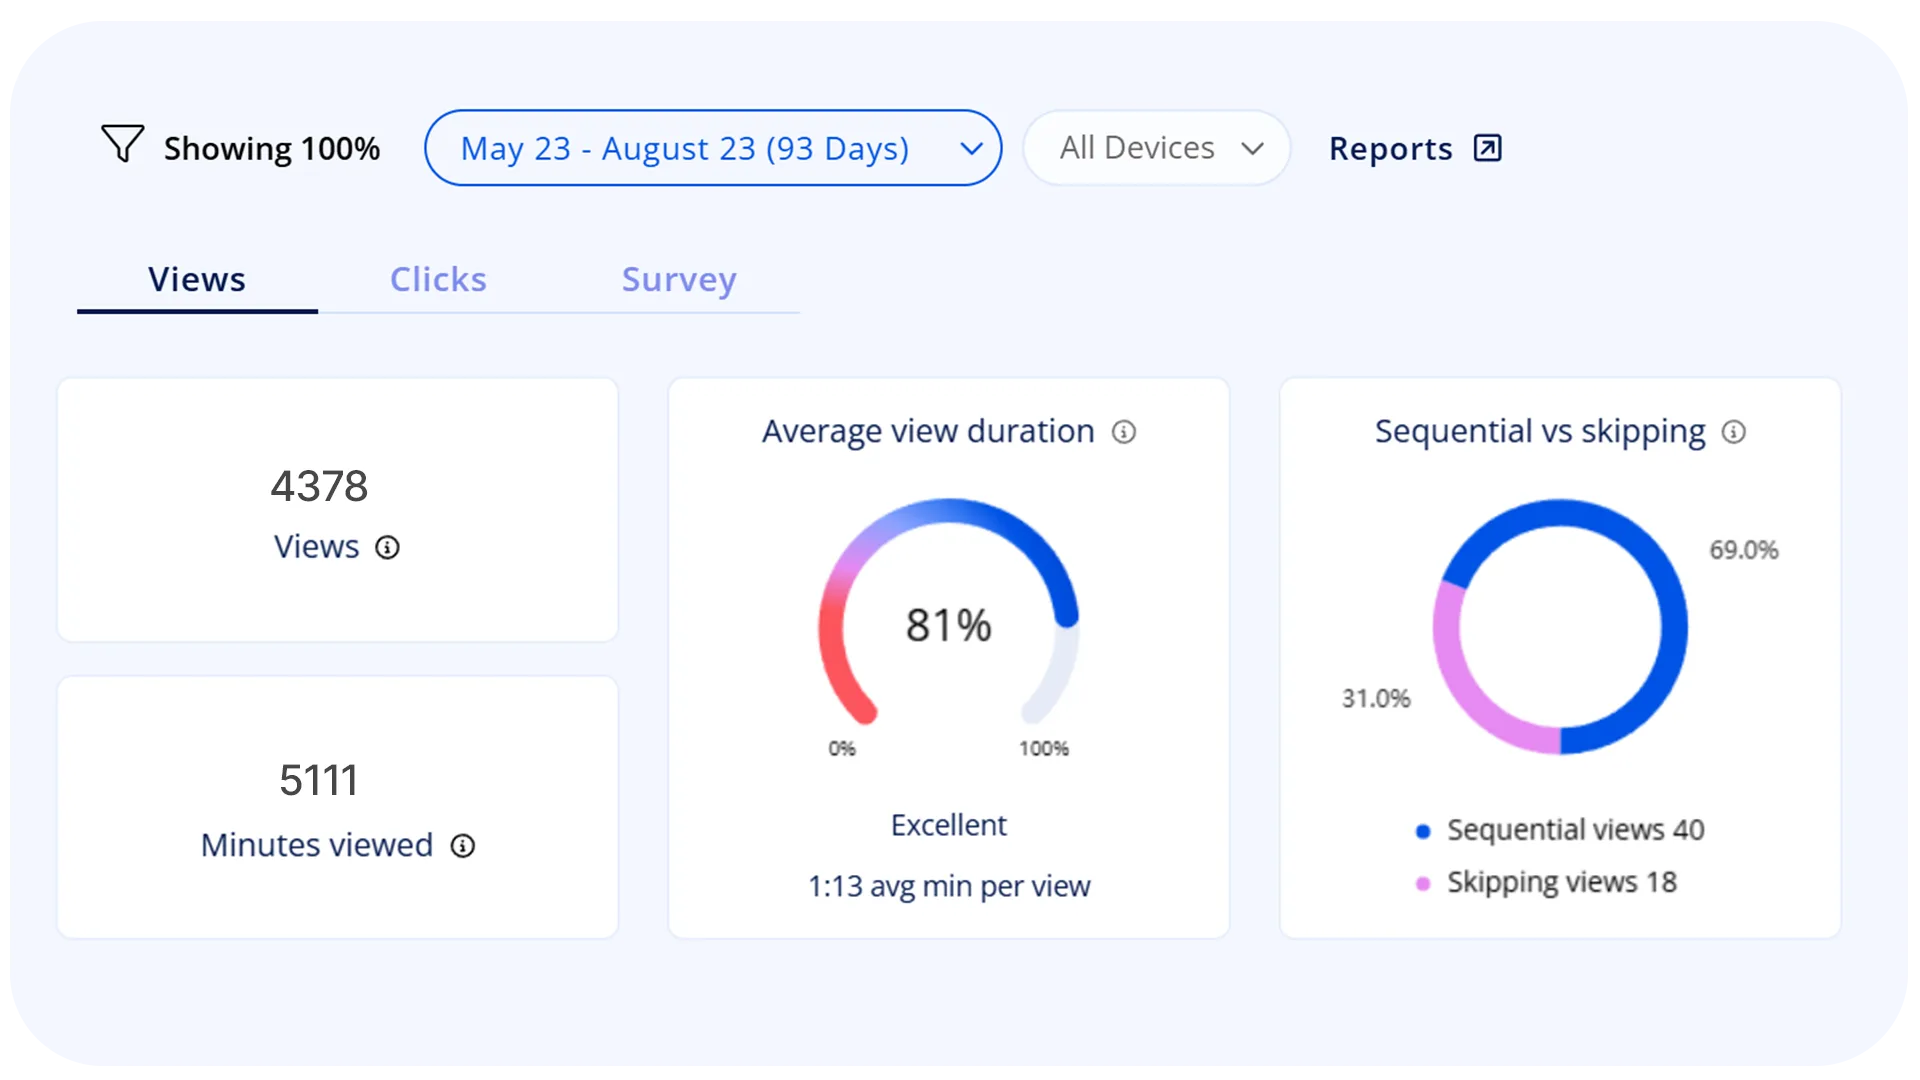Expand the date range chevron arrow
This screenshot has height=1080, width=1920.
(971, 149)
